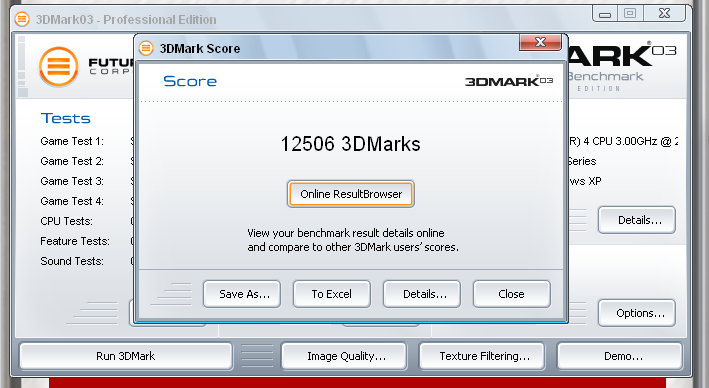
Task: Click the Close button in score dialog
Action: point(512,294)
